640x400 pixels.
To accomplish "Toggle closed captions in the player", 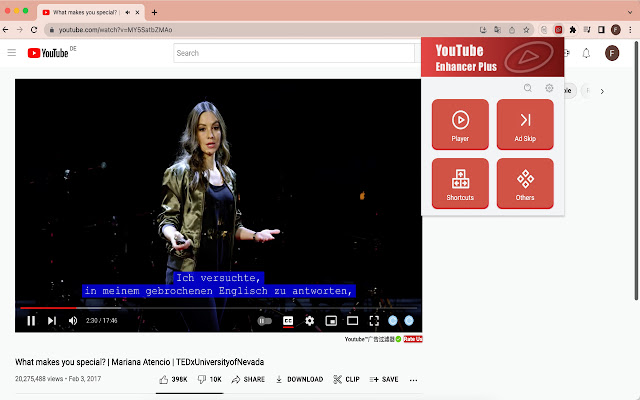I will coord(288,321).
